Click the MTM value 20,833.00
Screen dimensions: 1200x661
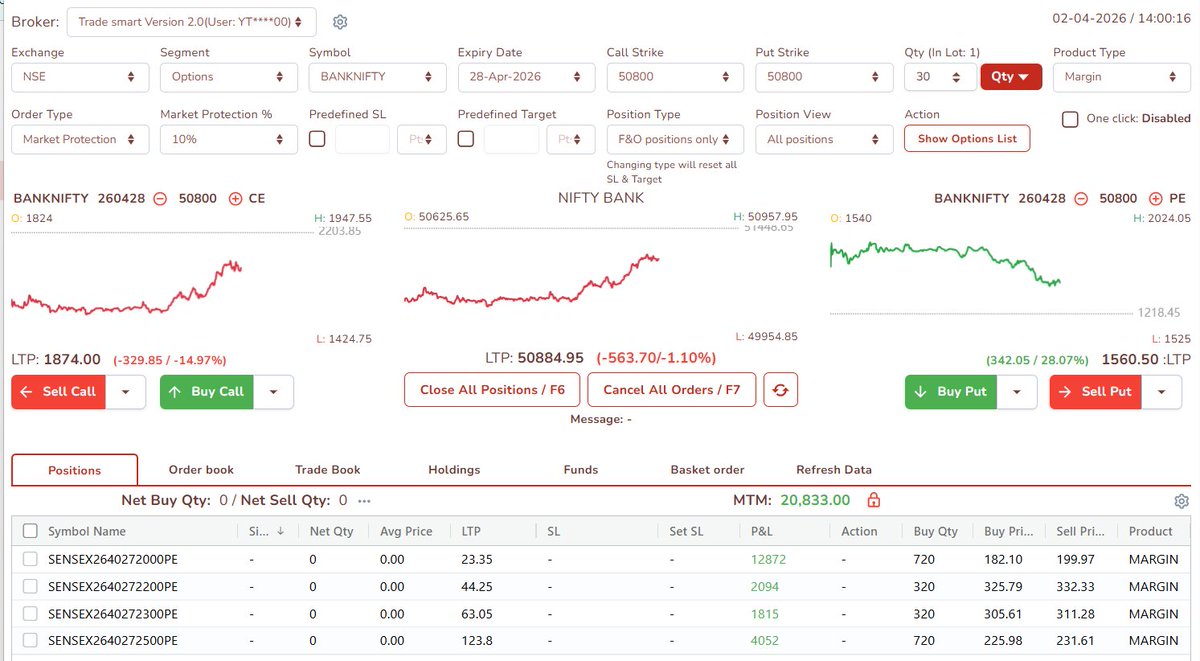[815, 500]
